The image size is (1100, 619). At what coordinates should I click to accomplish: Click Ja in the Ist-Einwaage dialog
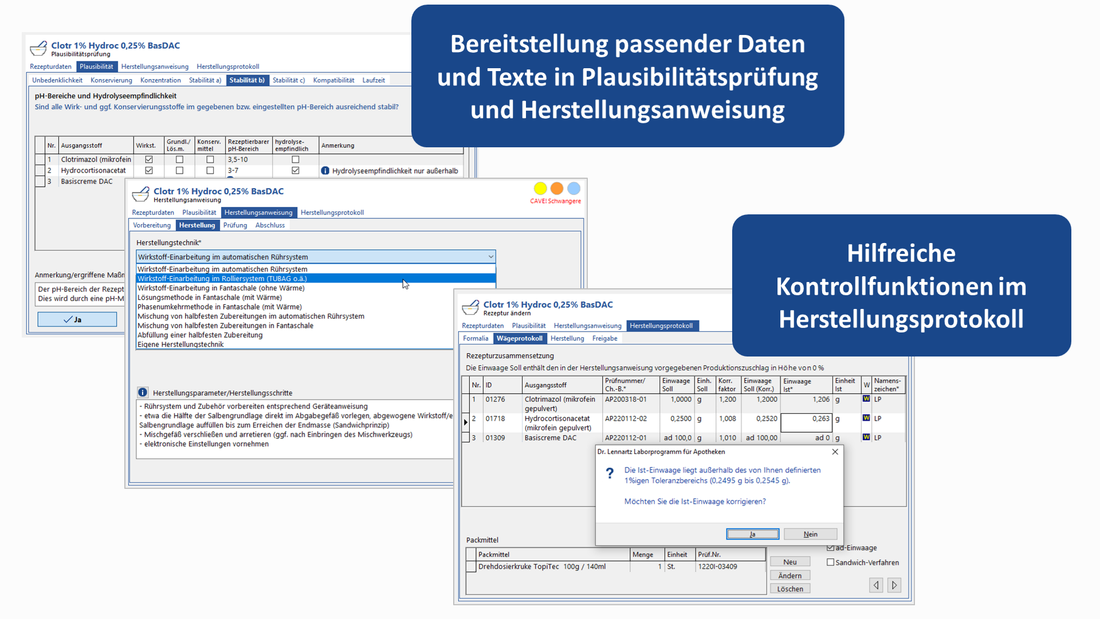(x=752, y=534)
